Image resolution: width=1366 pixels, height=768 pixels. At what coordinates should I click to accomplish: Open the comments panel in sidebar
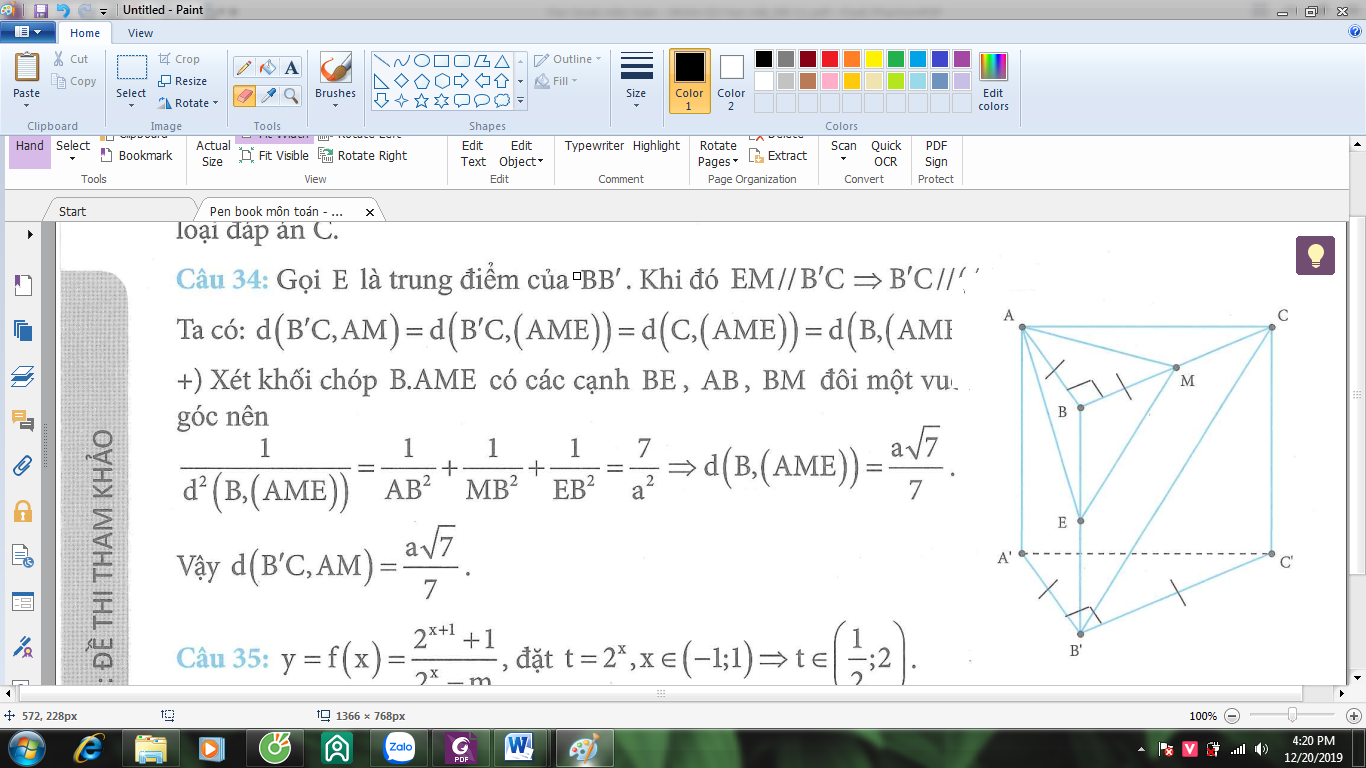(x=22, y=421)
